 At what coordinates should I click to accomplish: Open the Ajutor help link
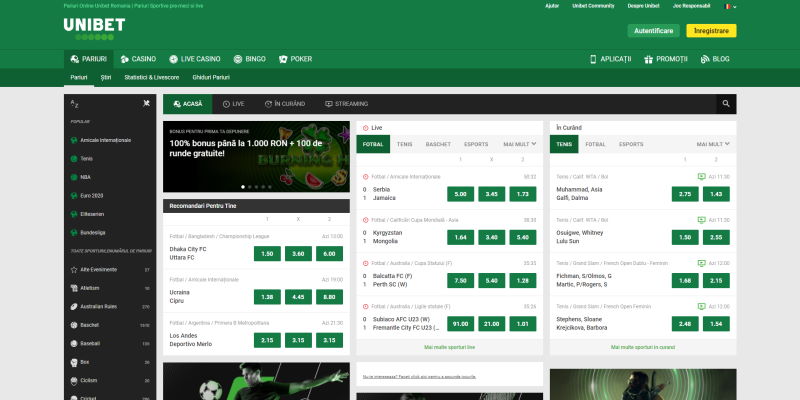[x=552, y=6]
